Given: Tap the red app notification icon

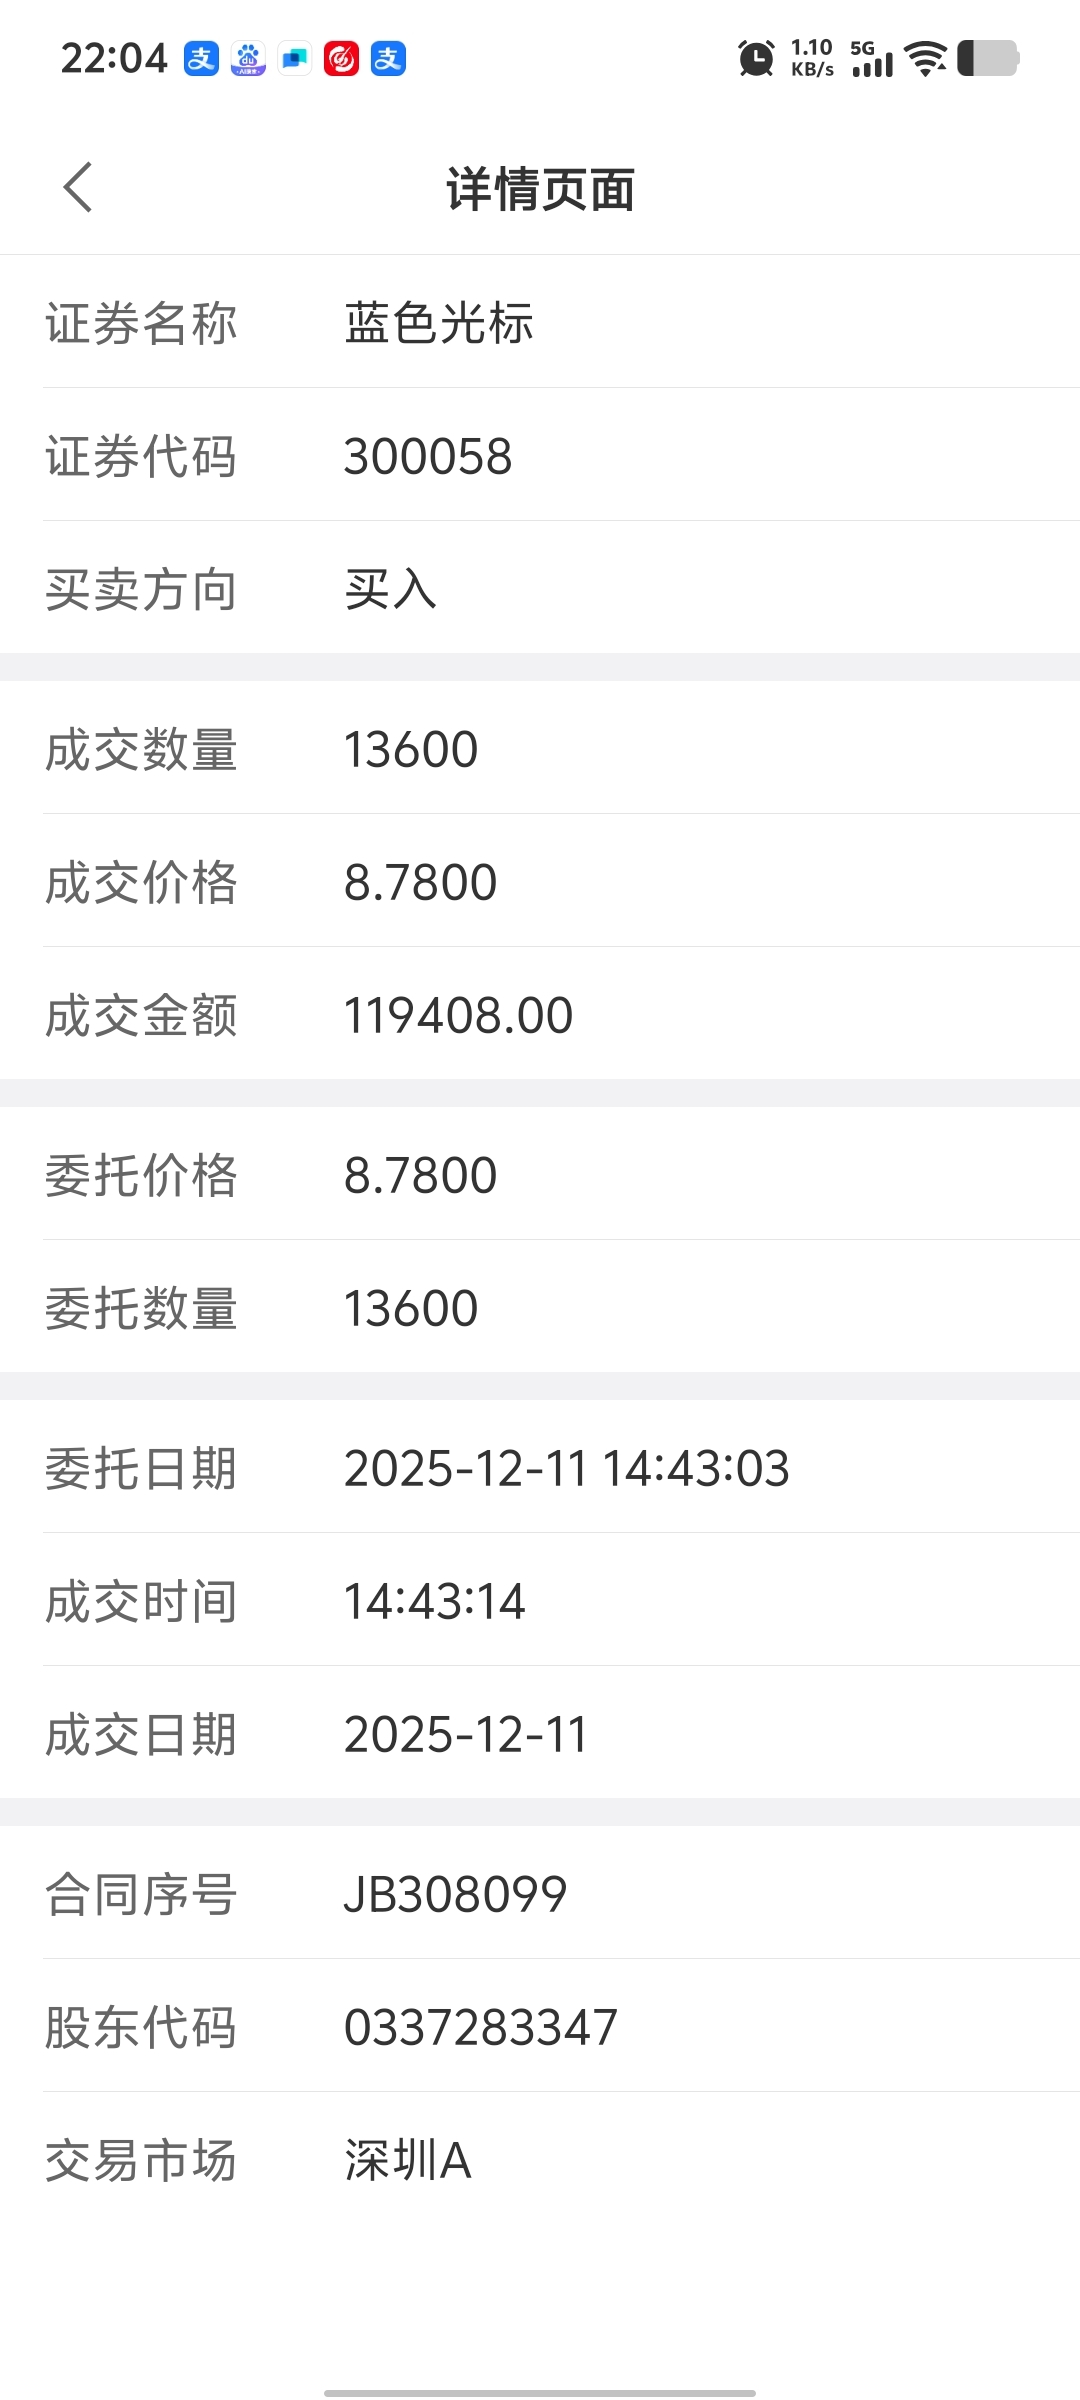Looking at the screenshot, I should point(341,59).
